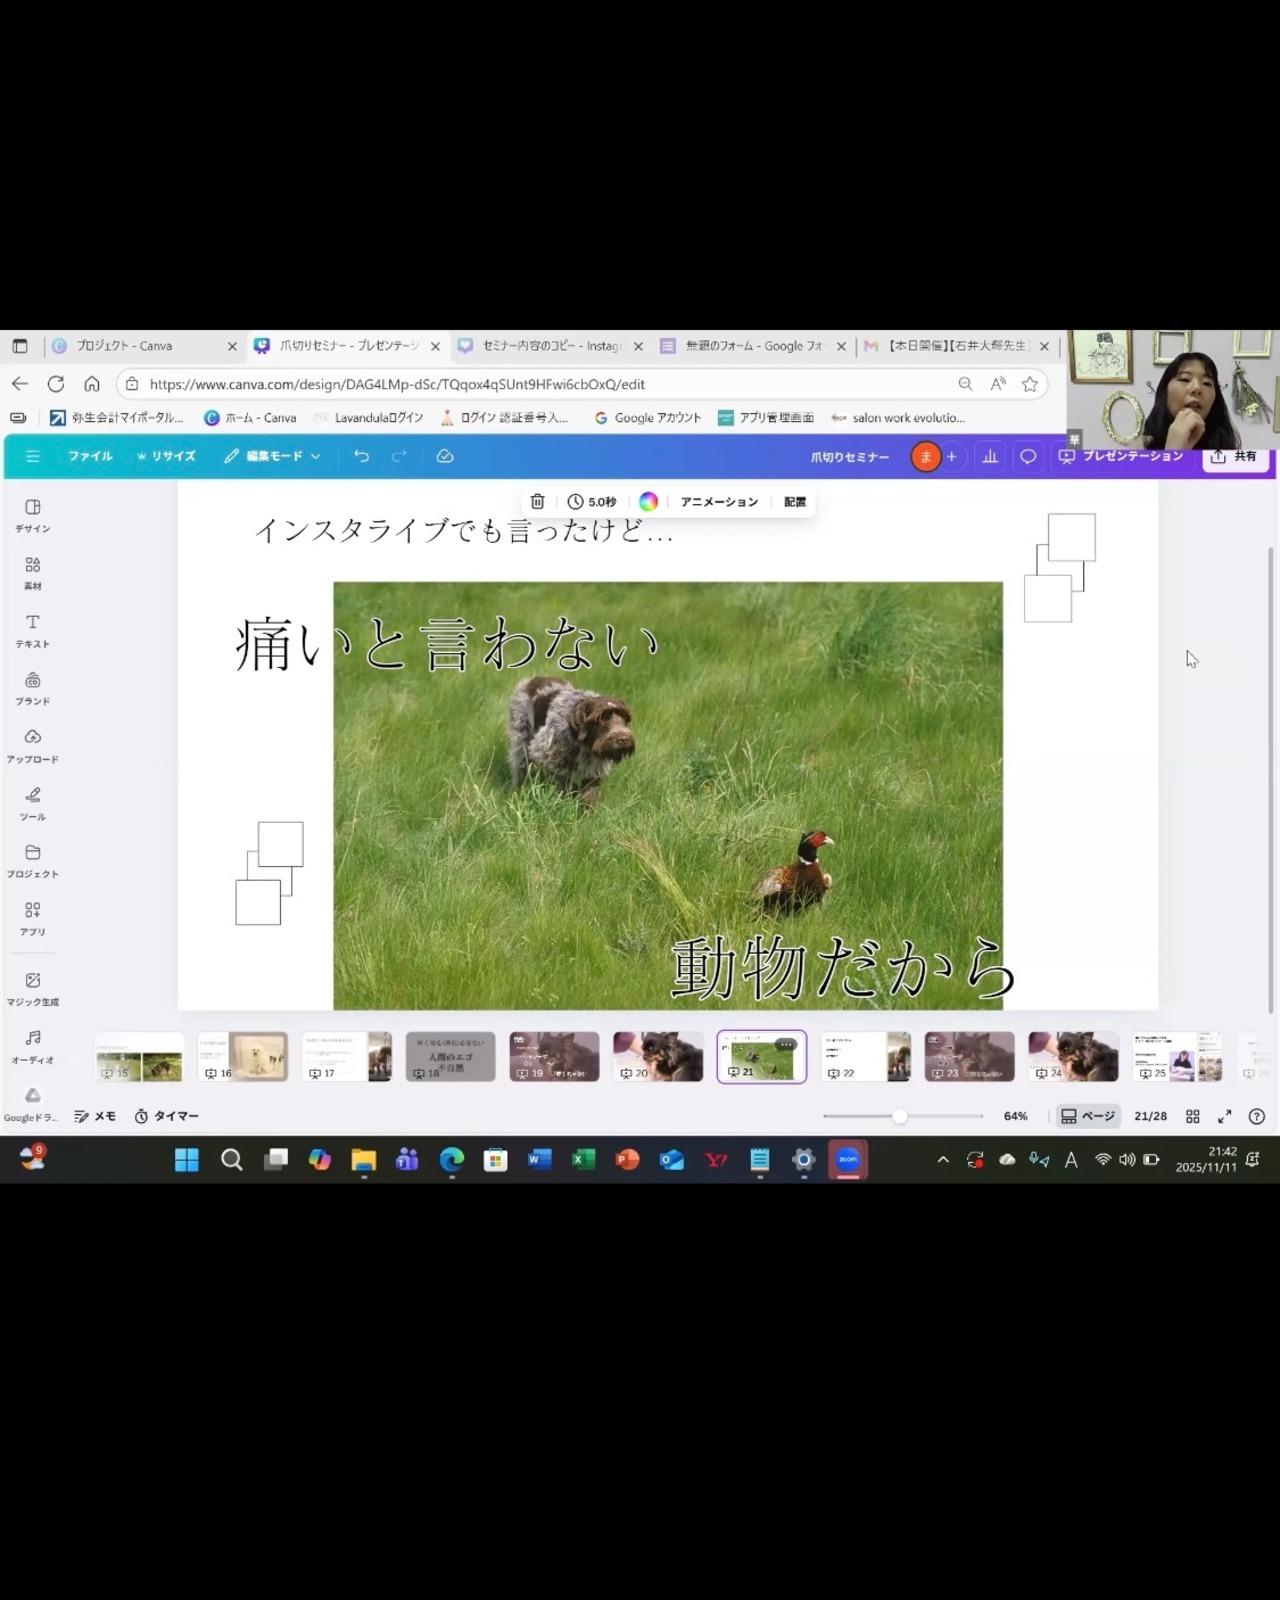Image resolution: width=1280 pixels, height=1600 pixels.
Task: Open the comments speech bubble icon
Action: [x=1027, y=457]
